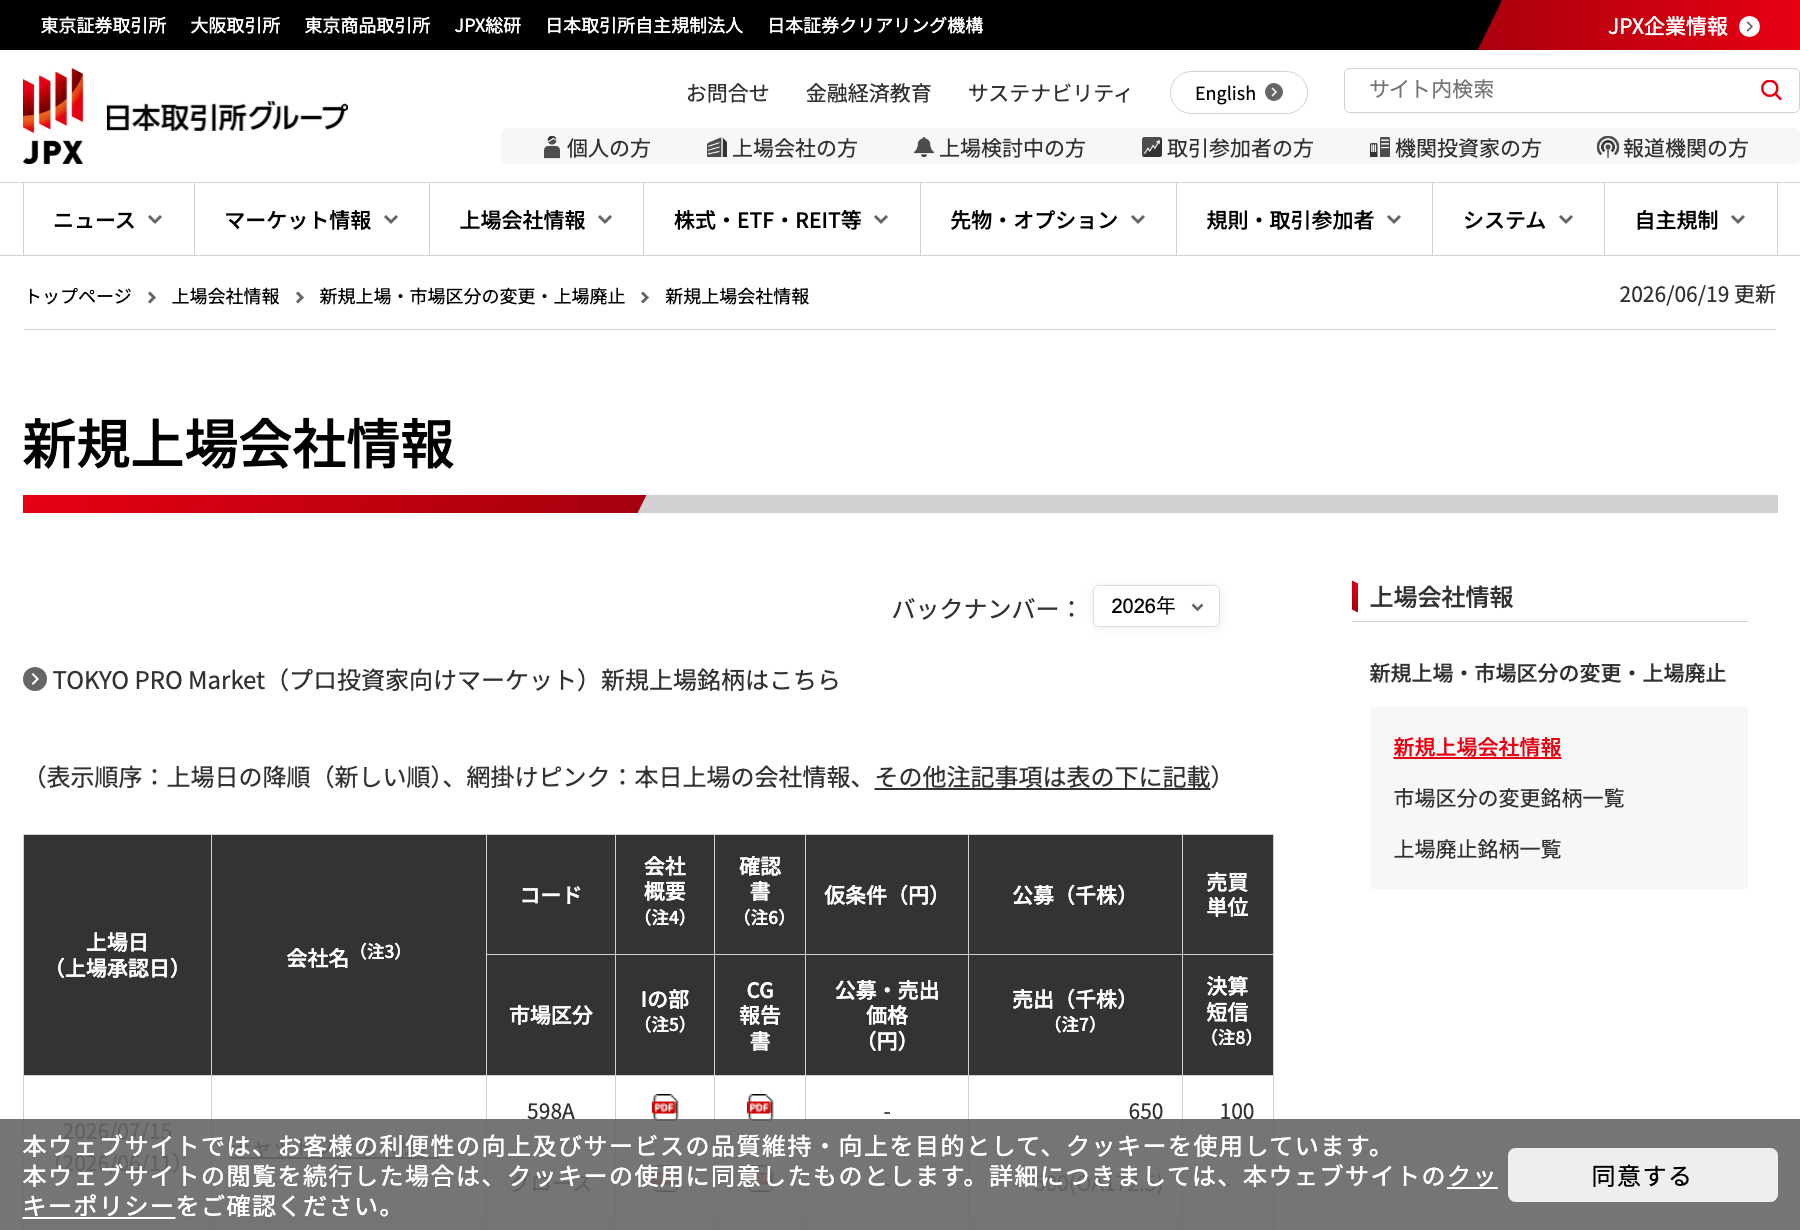Open the 確認書 PDF for code 598A
The height and width of the screenshot is (1230, 1800).
coord(760,1107)
